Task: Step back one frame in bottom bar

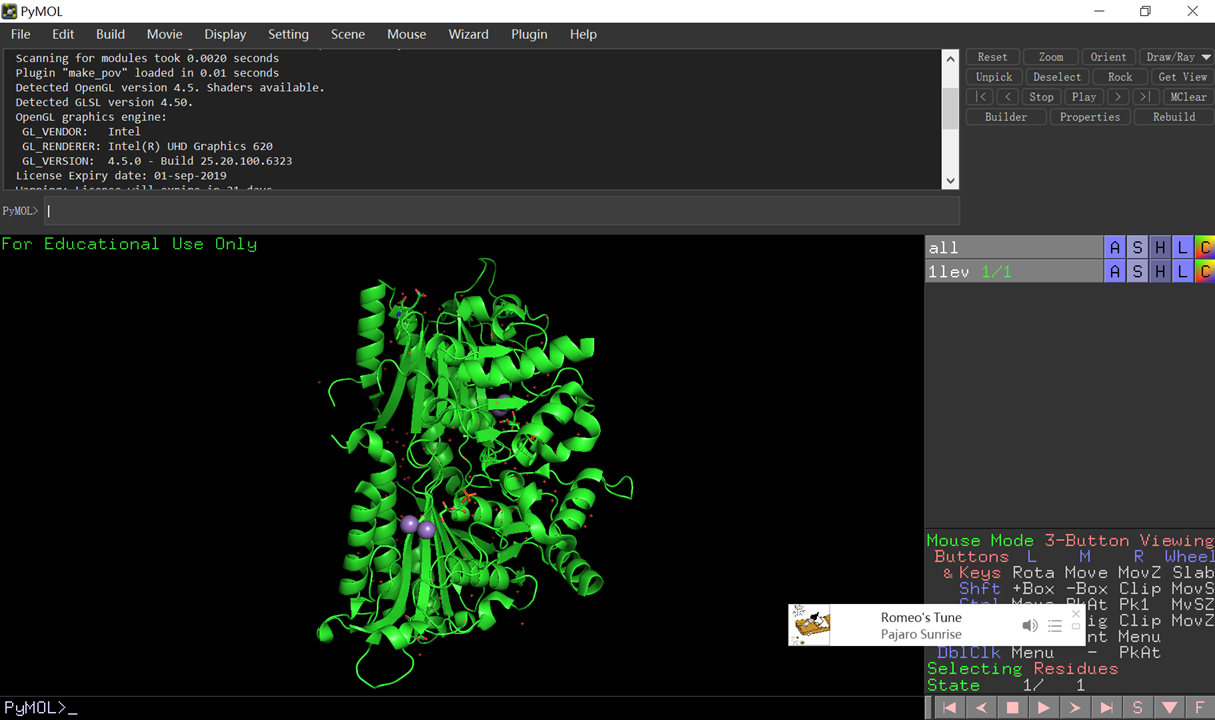Action: 981,708
